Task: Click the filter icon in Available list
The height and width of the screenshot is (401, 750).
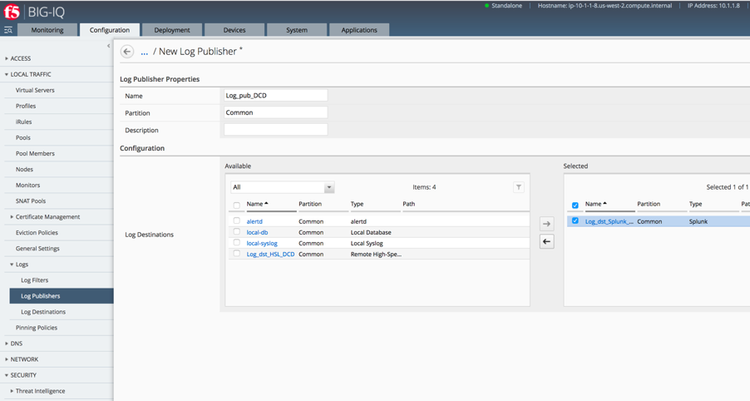Action: (518, 187)
